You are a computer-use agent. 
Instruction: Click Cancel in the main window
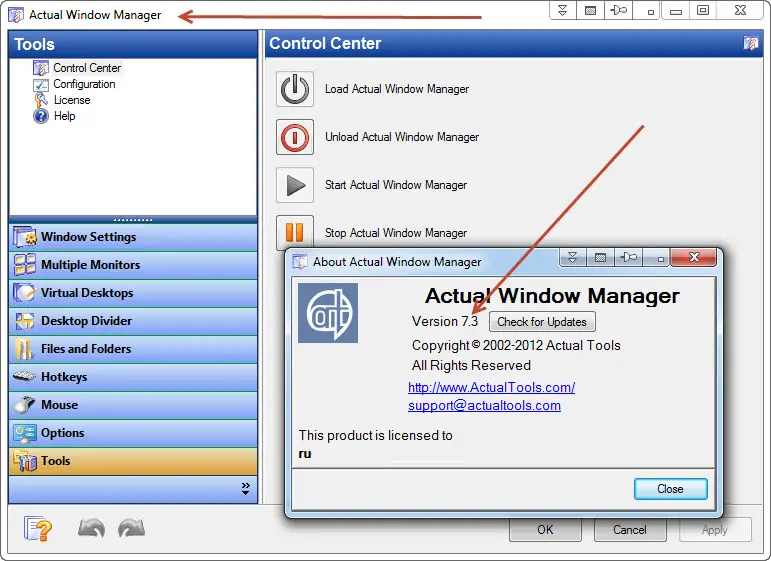630,530
